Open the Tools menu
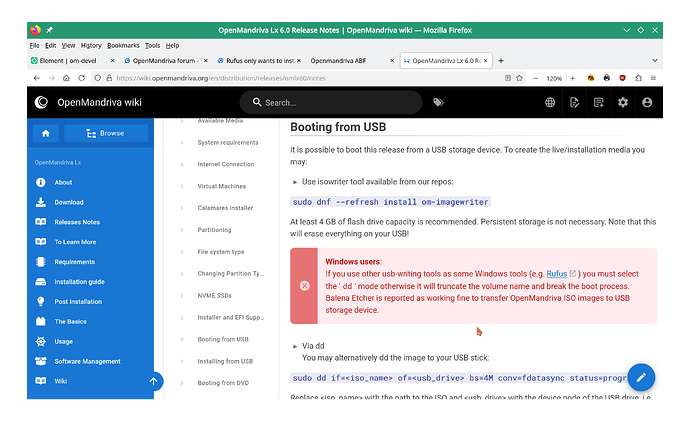The width and height of the screenshot is (690, 431). click(x=153, y=45)
